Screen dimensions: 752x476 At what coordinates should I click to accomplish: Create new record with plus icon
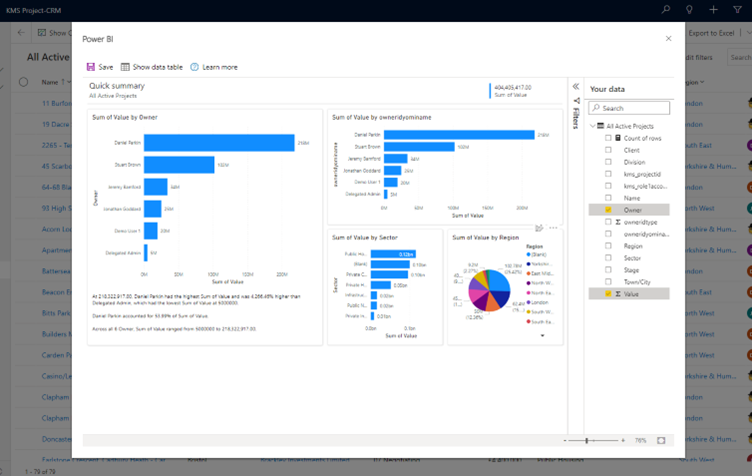(713, 10)
